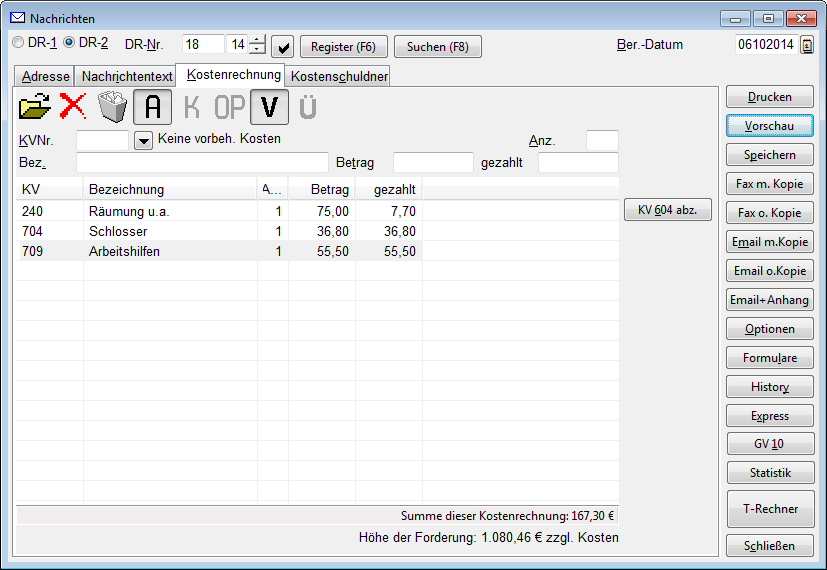The image size is (827, 570).
Task: Click into the Betrag input field
Action: (433, 162)
